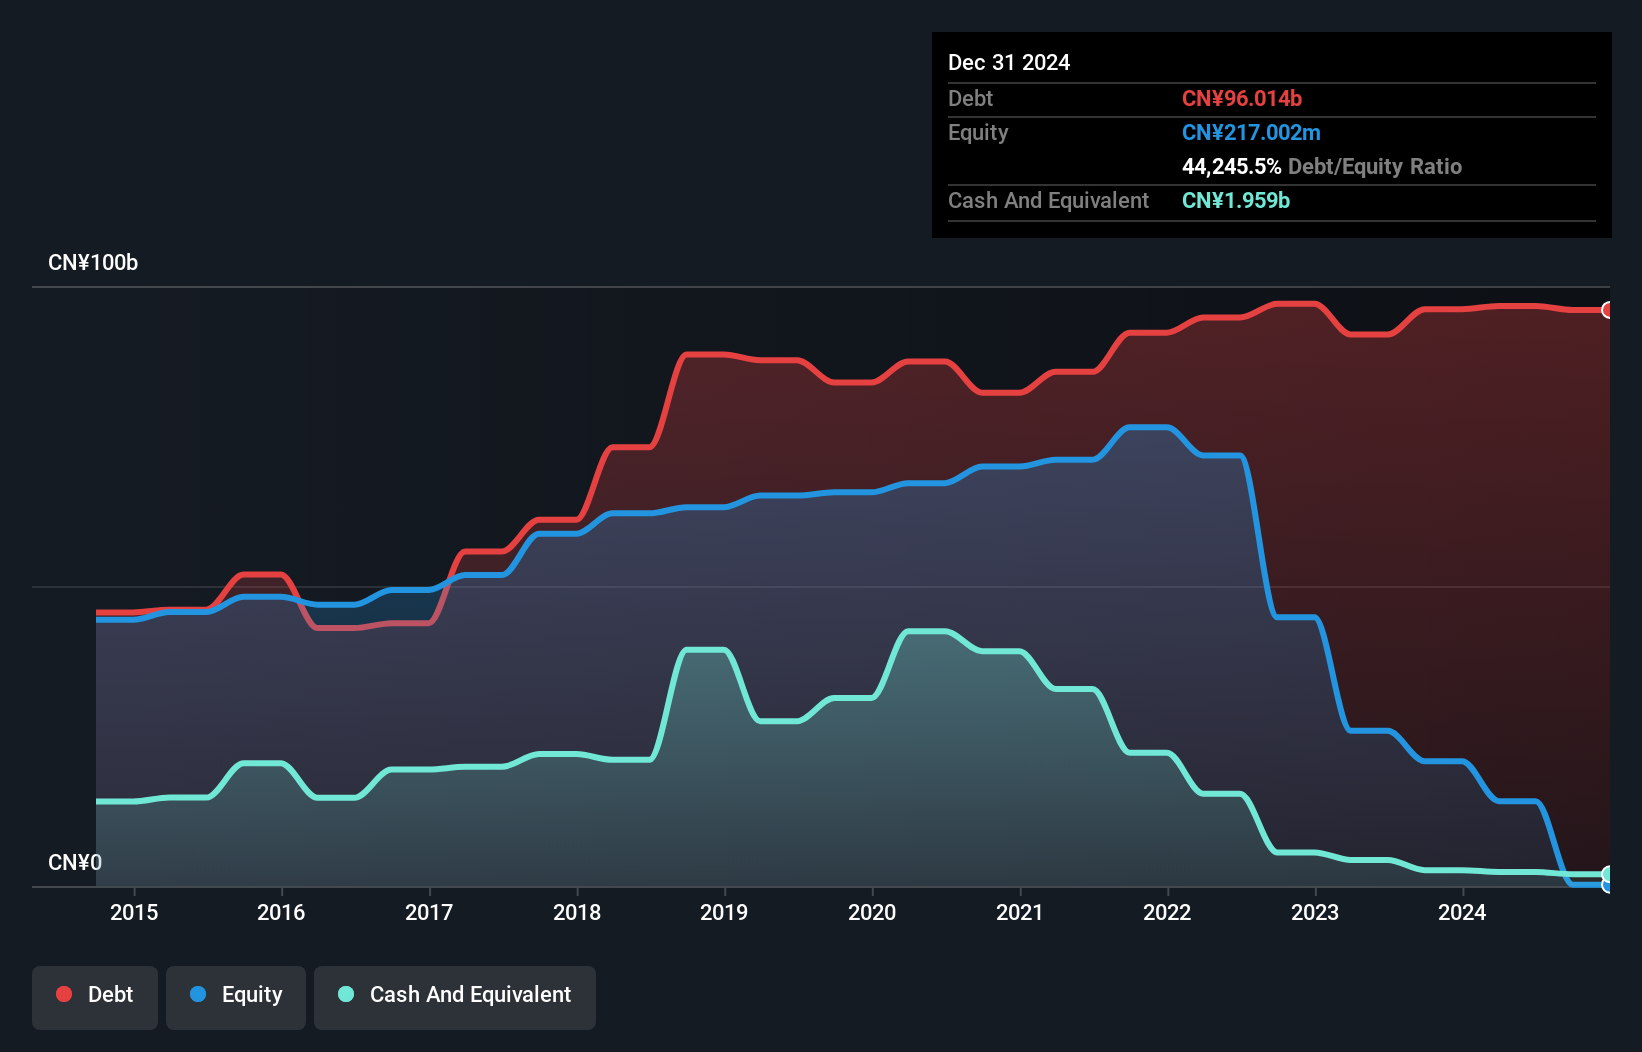Image resolution: width=1642 pixels, height=1052 pixels.
Task: Click the red Debt endpoint marker on chart
Action: coord(1607,310)
